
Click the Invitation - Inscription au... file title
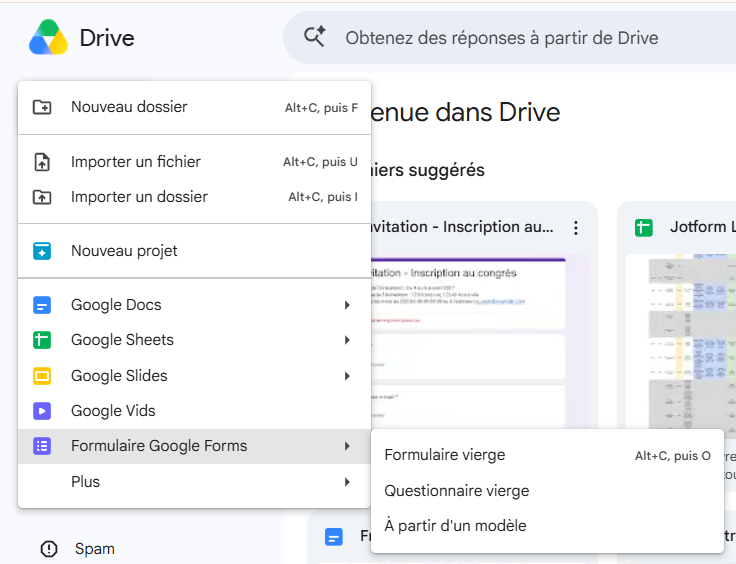(x=462, y=227)
